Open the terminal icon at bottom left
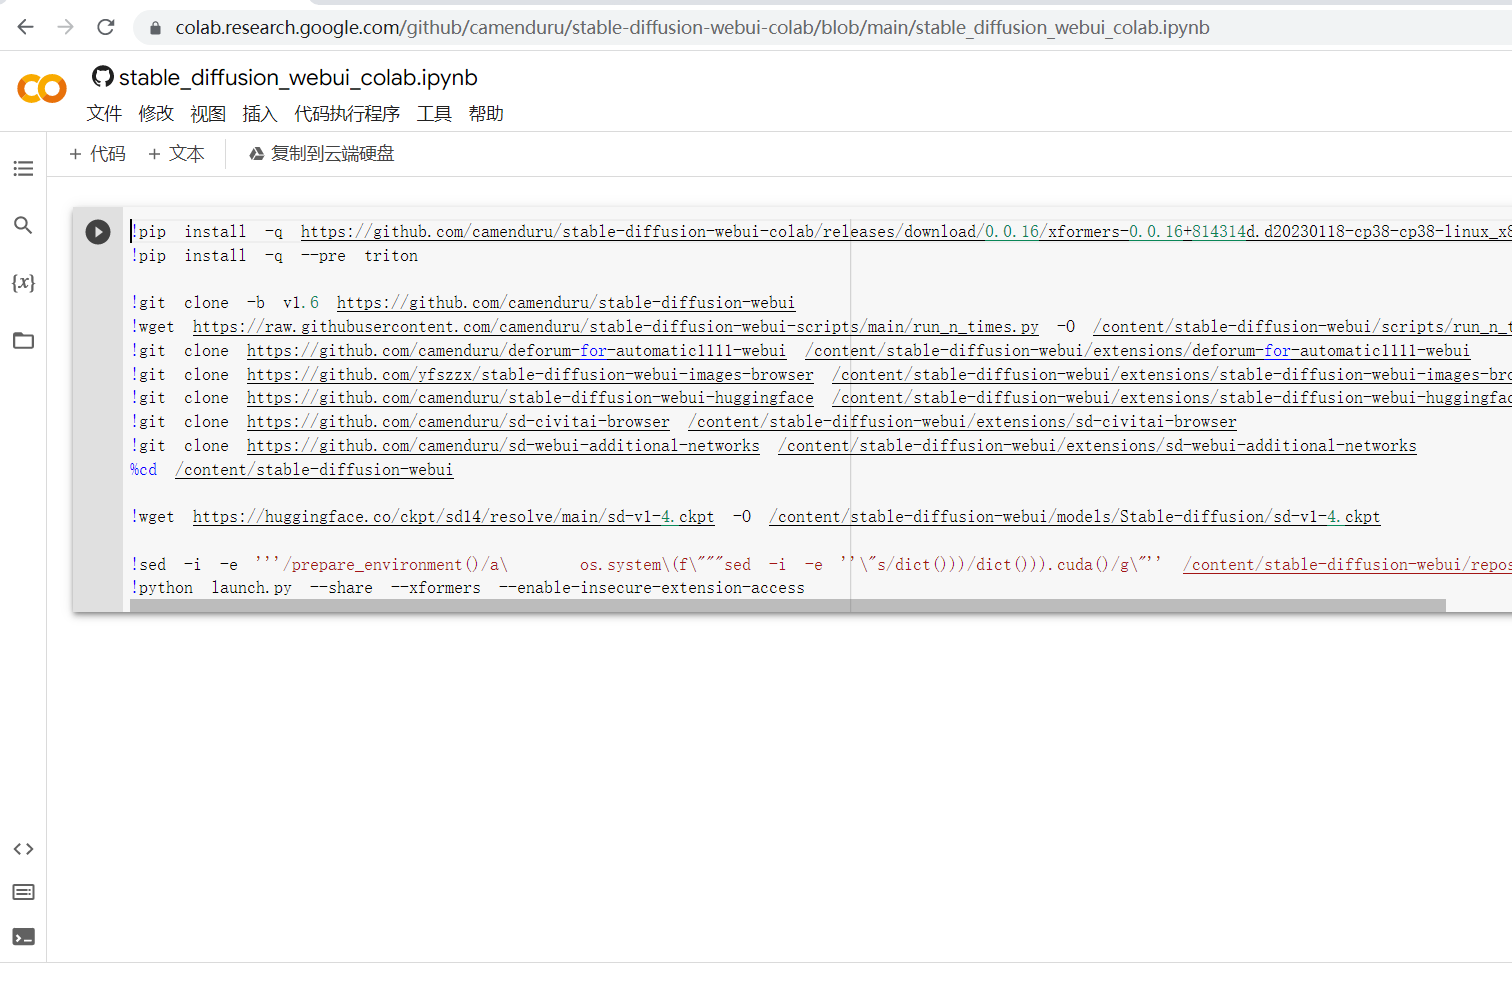This screenshot has height=990, width=1512. tap(23, 937)
